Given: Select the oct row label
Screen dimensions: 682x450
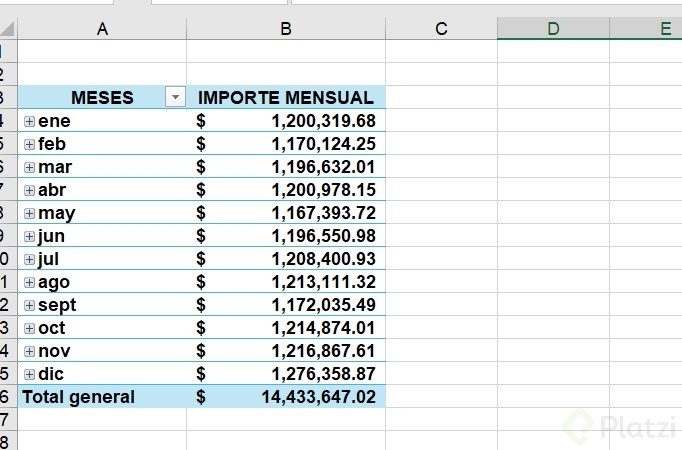Looking at the screenshot, I should tap(51, 328).
